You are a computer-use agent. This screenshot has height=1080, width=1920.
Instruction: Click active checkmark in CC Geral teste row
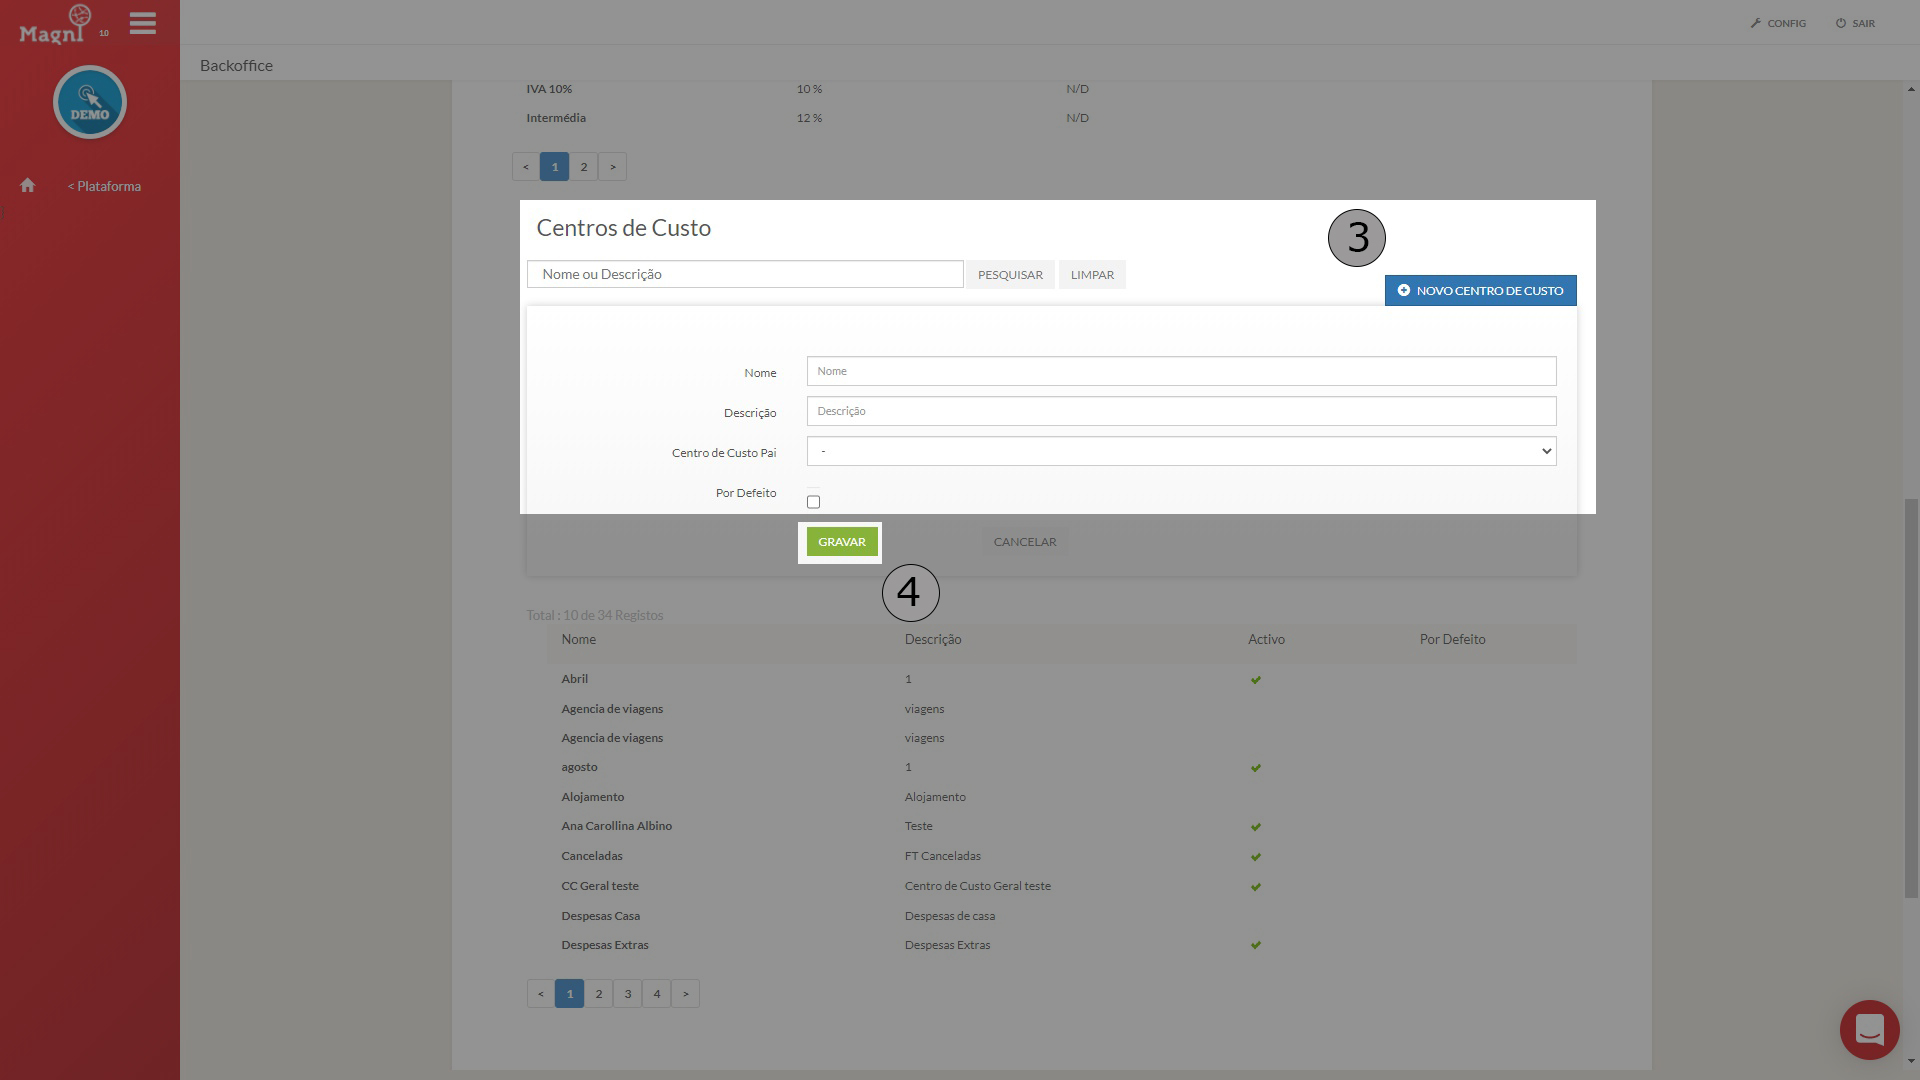[x=1256, y=887]
